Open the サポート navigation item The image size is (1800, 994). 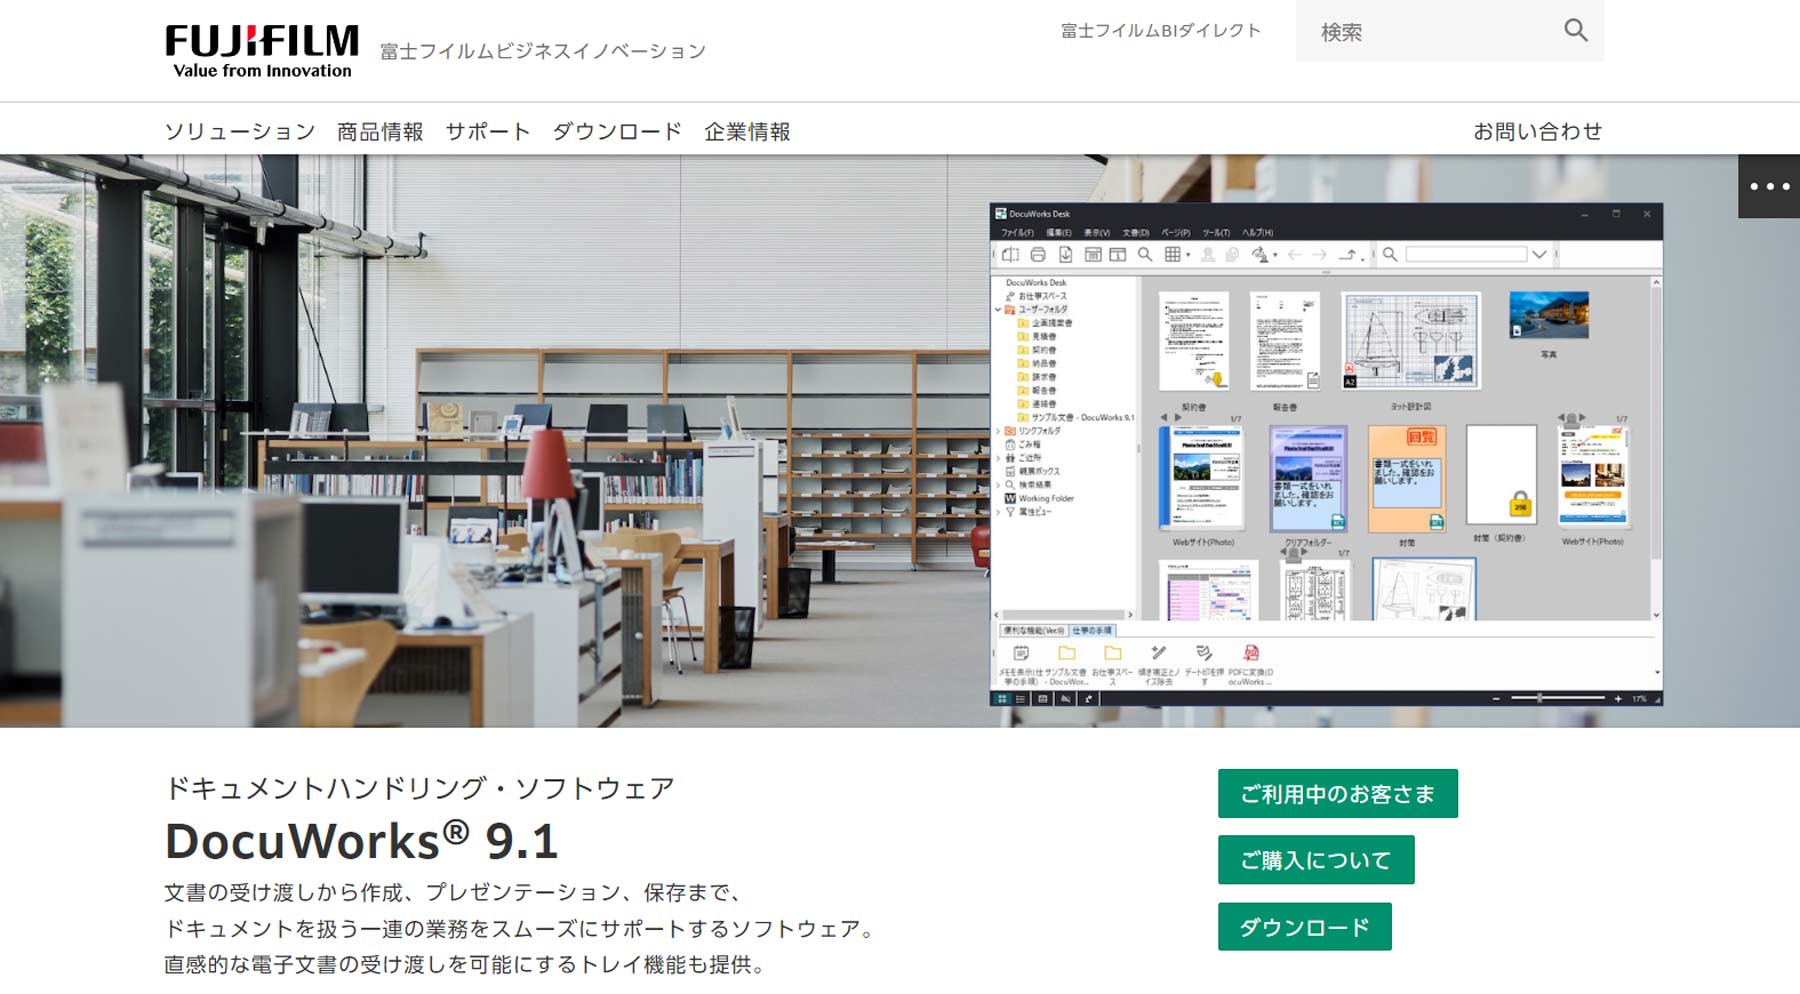click(487, 131)
